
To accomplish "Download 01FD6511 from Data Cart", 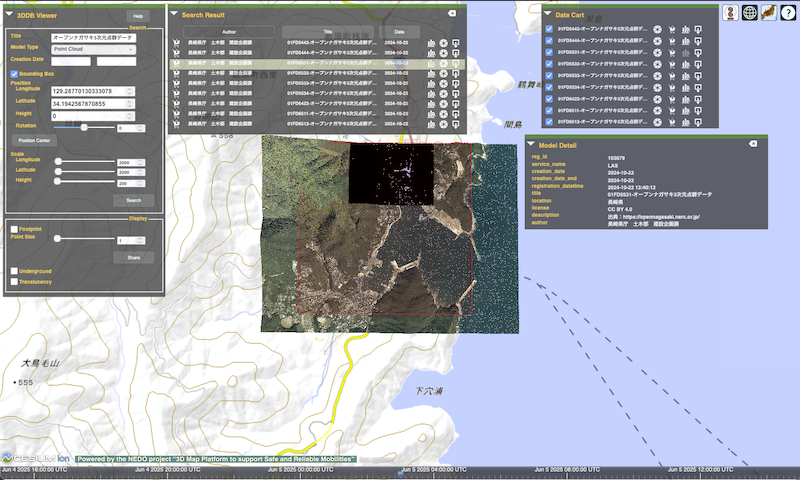I will (698, 111).
